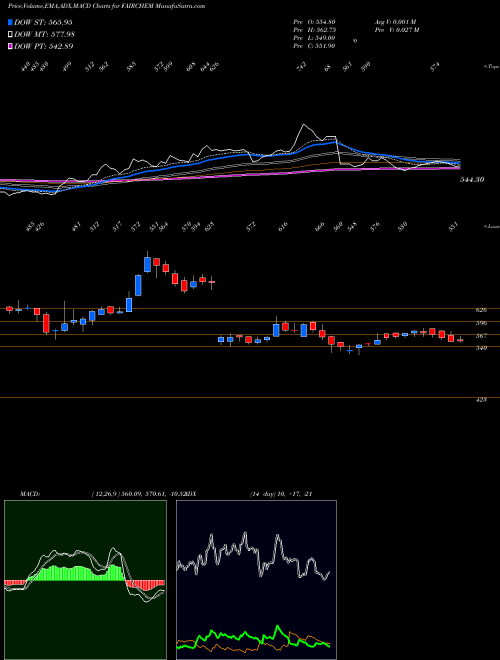
Task: Click the 742 top value label above EMA chart
Action: pyautogui.click(x=301, y=67)
